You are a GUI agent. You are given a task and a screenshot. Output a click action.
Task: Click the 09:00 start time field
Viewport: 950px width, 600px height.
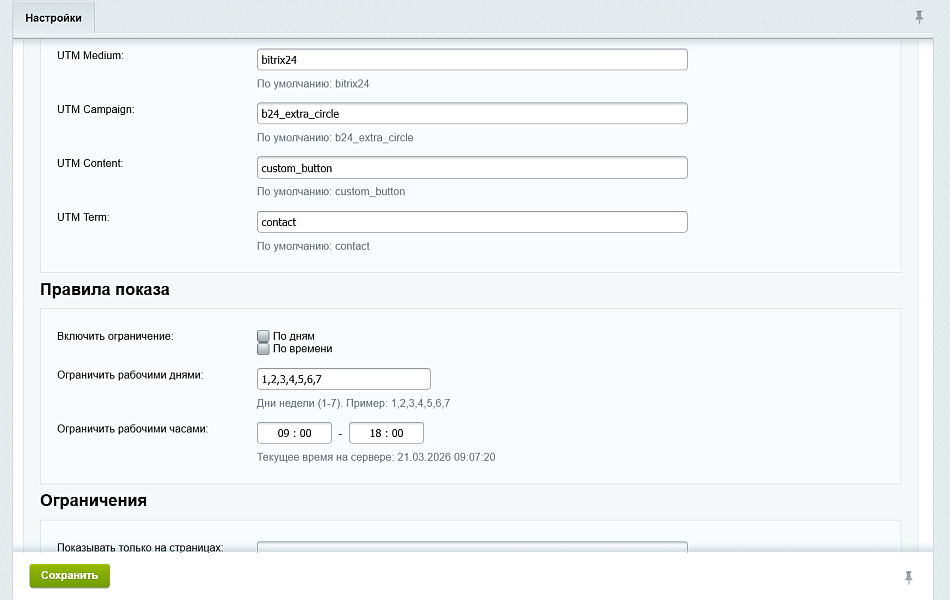point(294,433)
